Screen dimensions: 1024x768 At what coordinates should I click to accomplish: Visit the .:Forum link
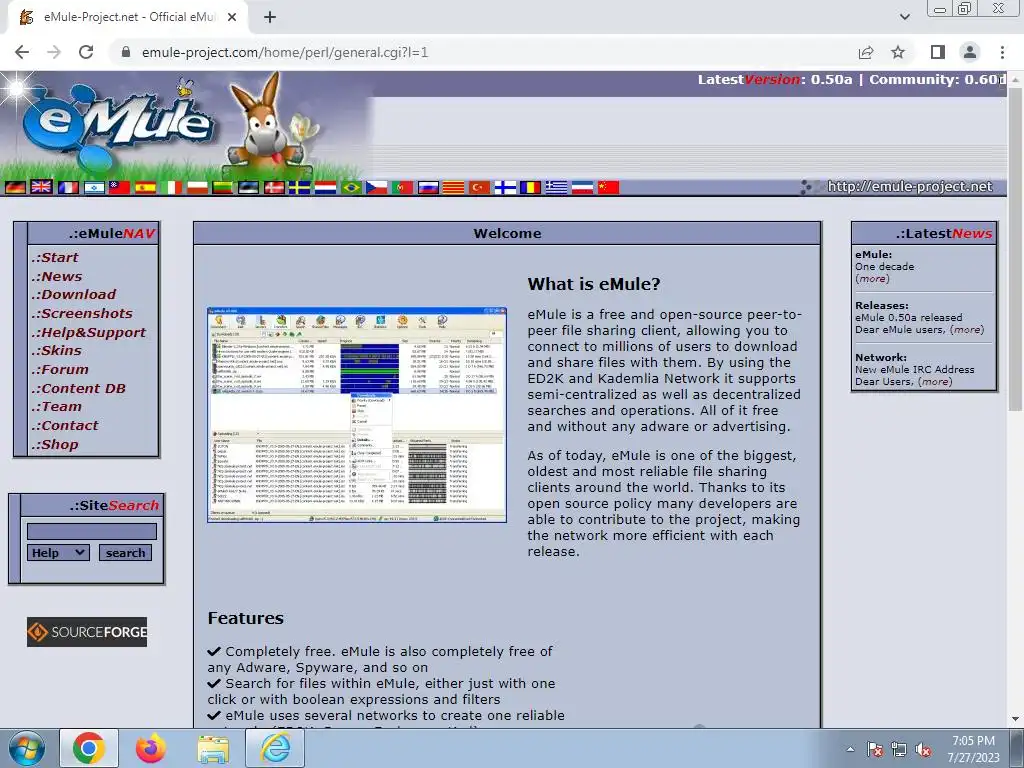coord(60,370)
